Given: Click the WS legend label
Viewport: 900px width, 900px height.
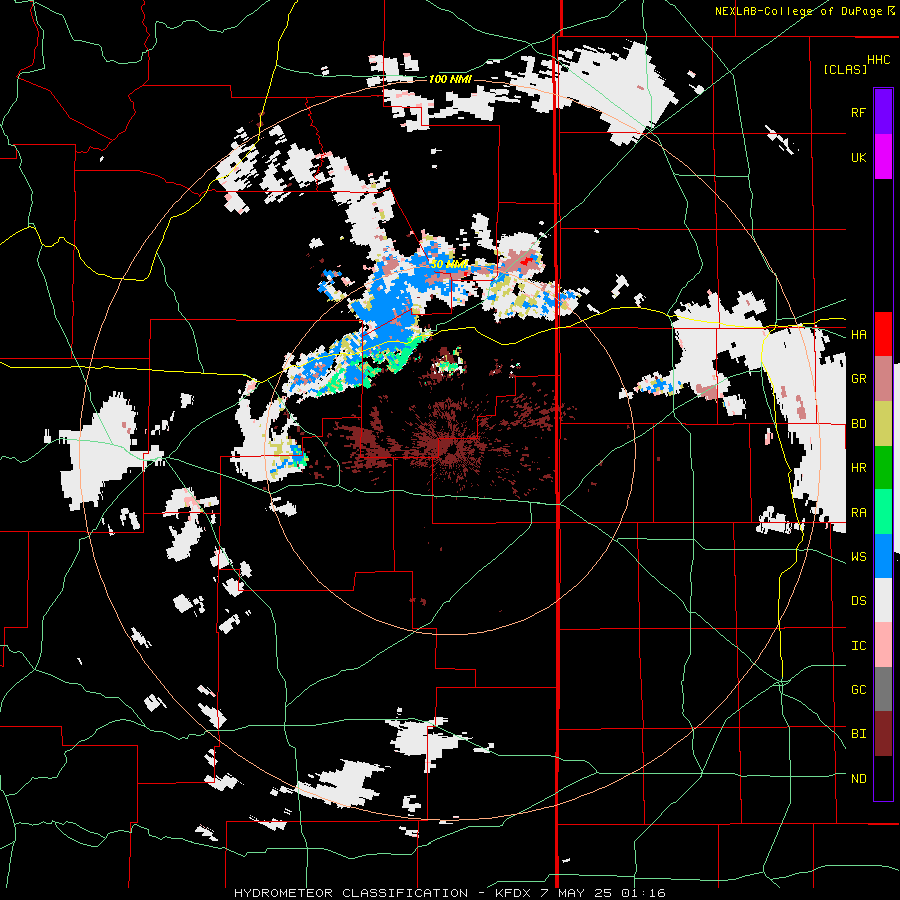Looking at the screenshot, I should click(858, 557).
